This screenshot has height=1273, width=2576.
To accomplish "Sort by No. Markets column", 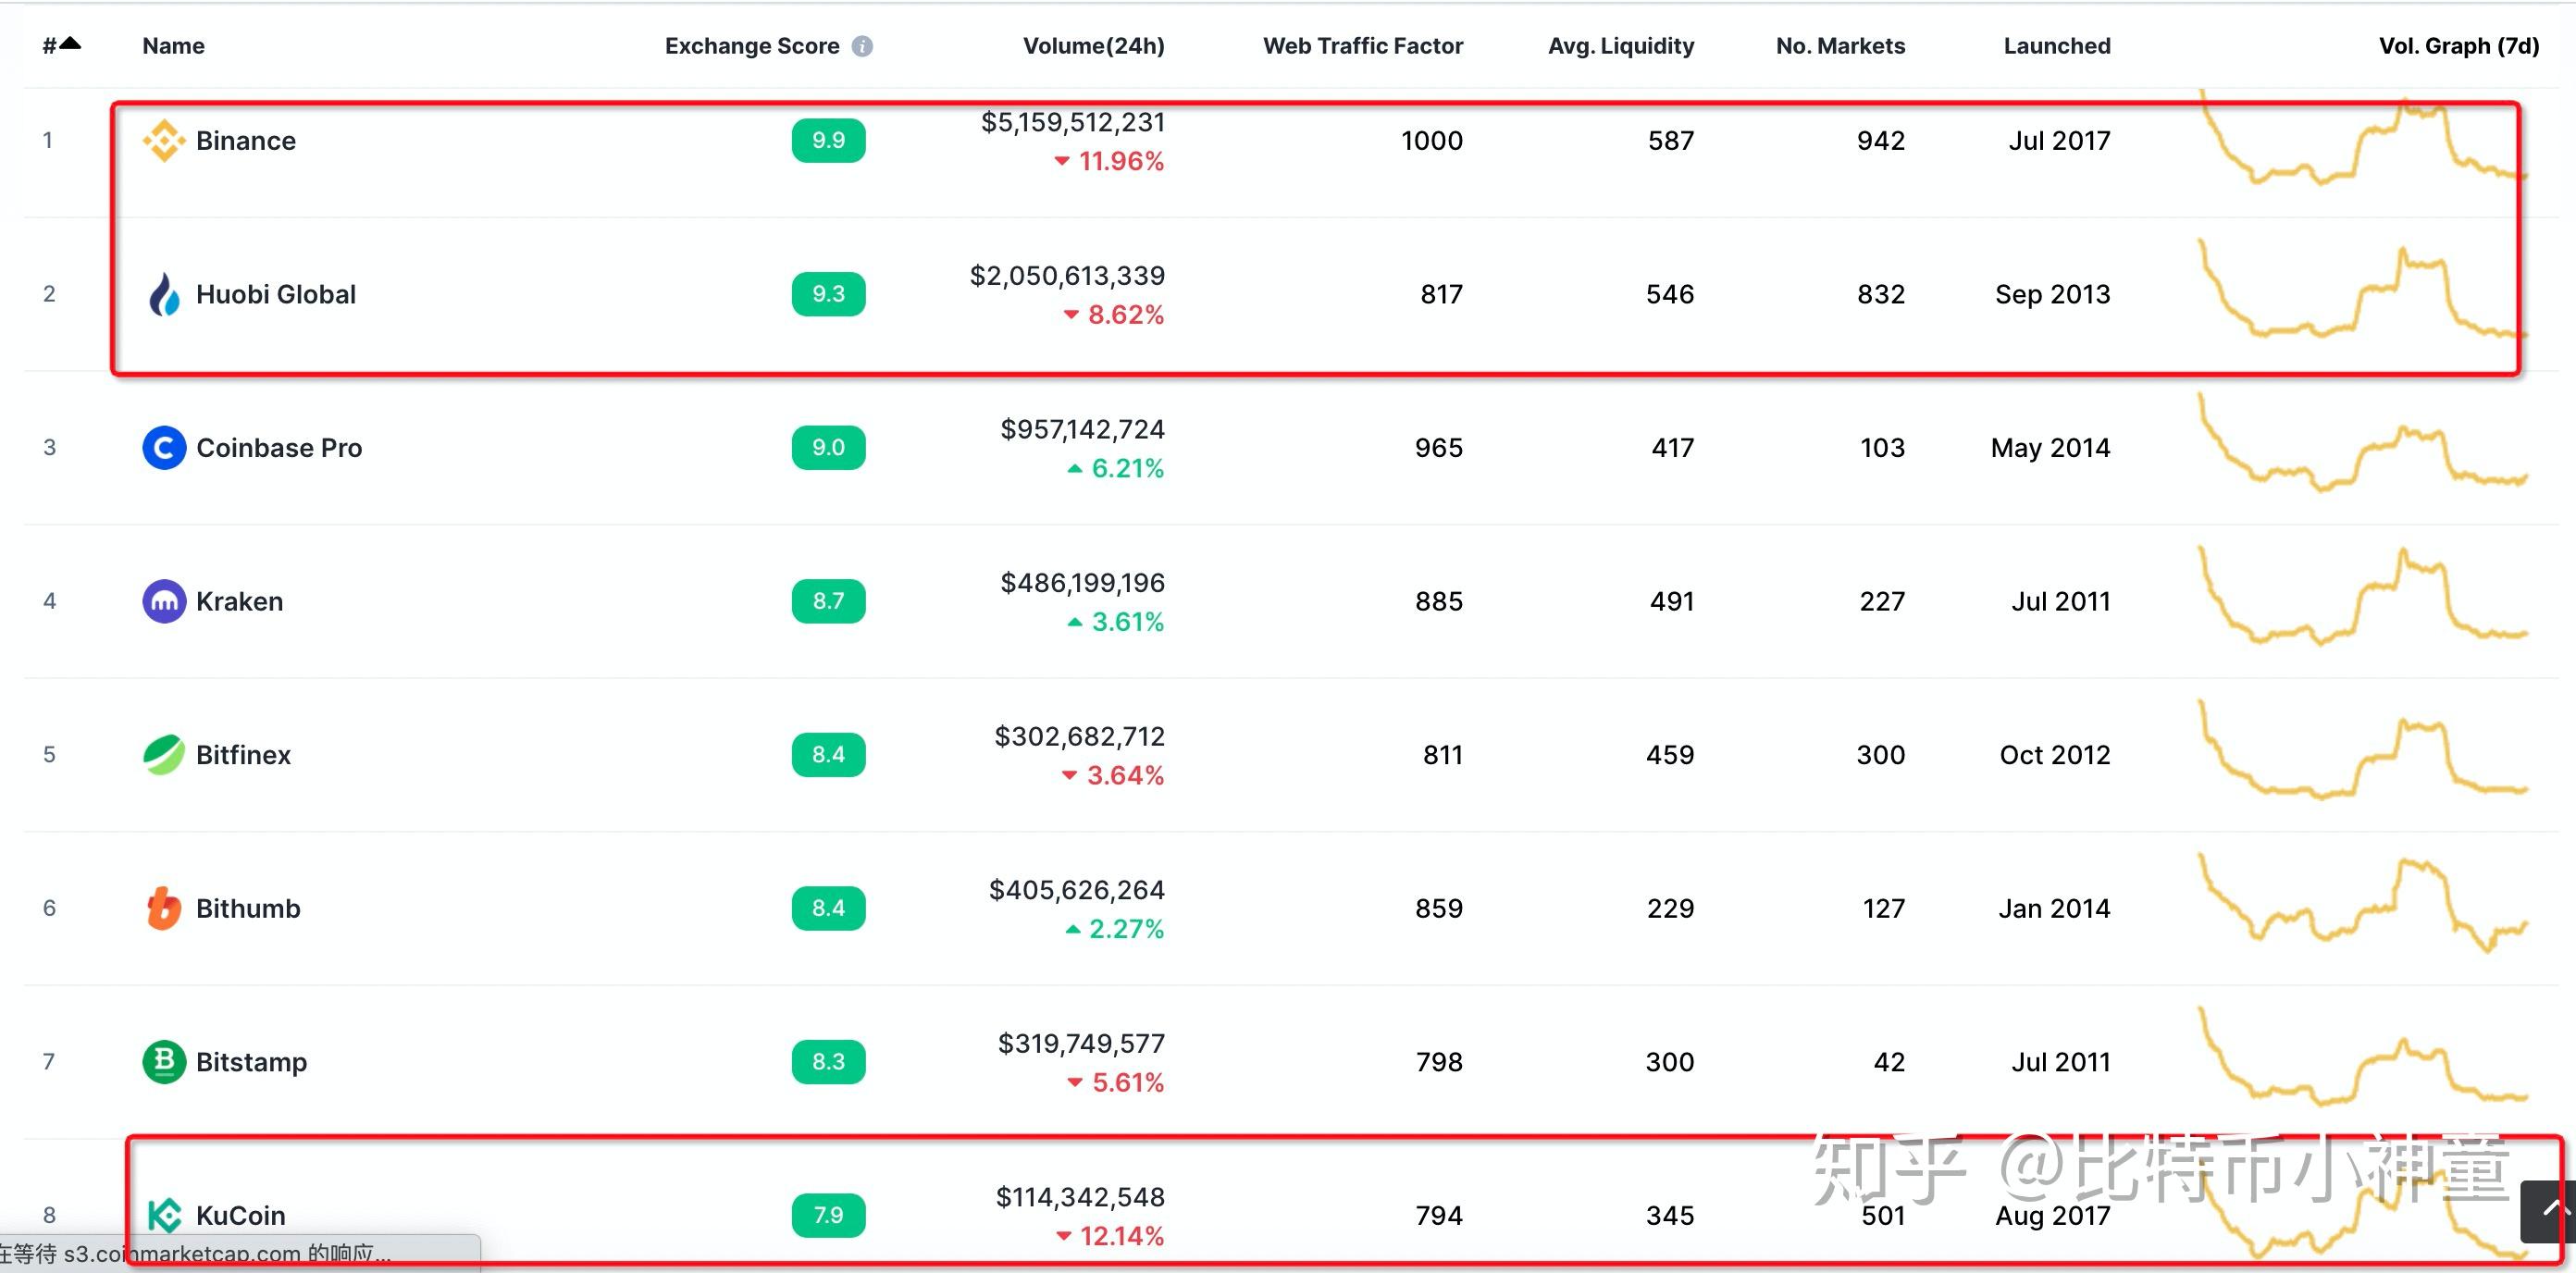I will point(1840,46).
